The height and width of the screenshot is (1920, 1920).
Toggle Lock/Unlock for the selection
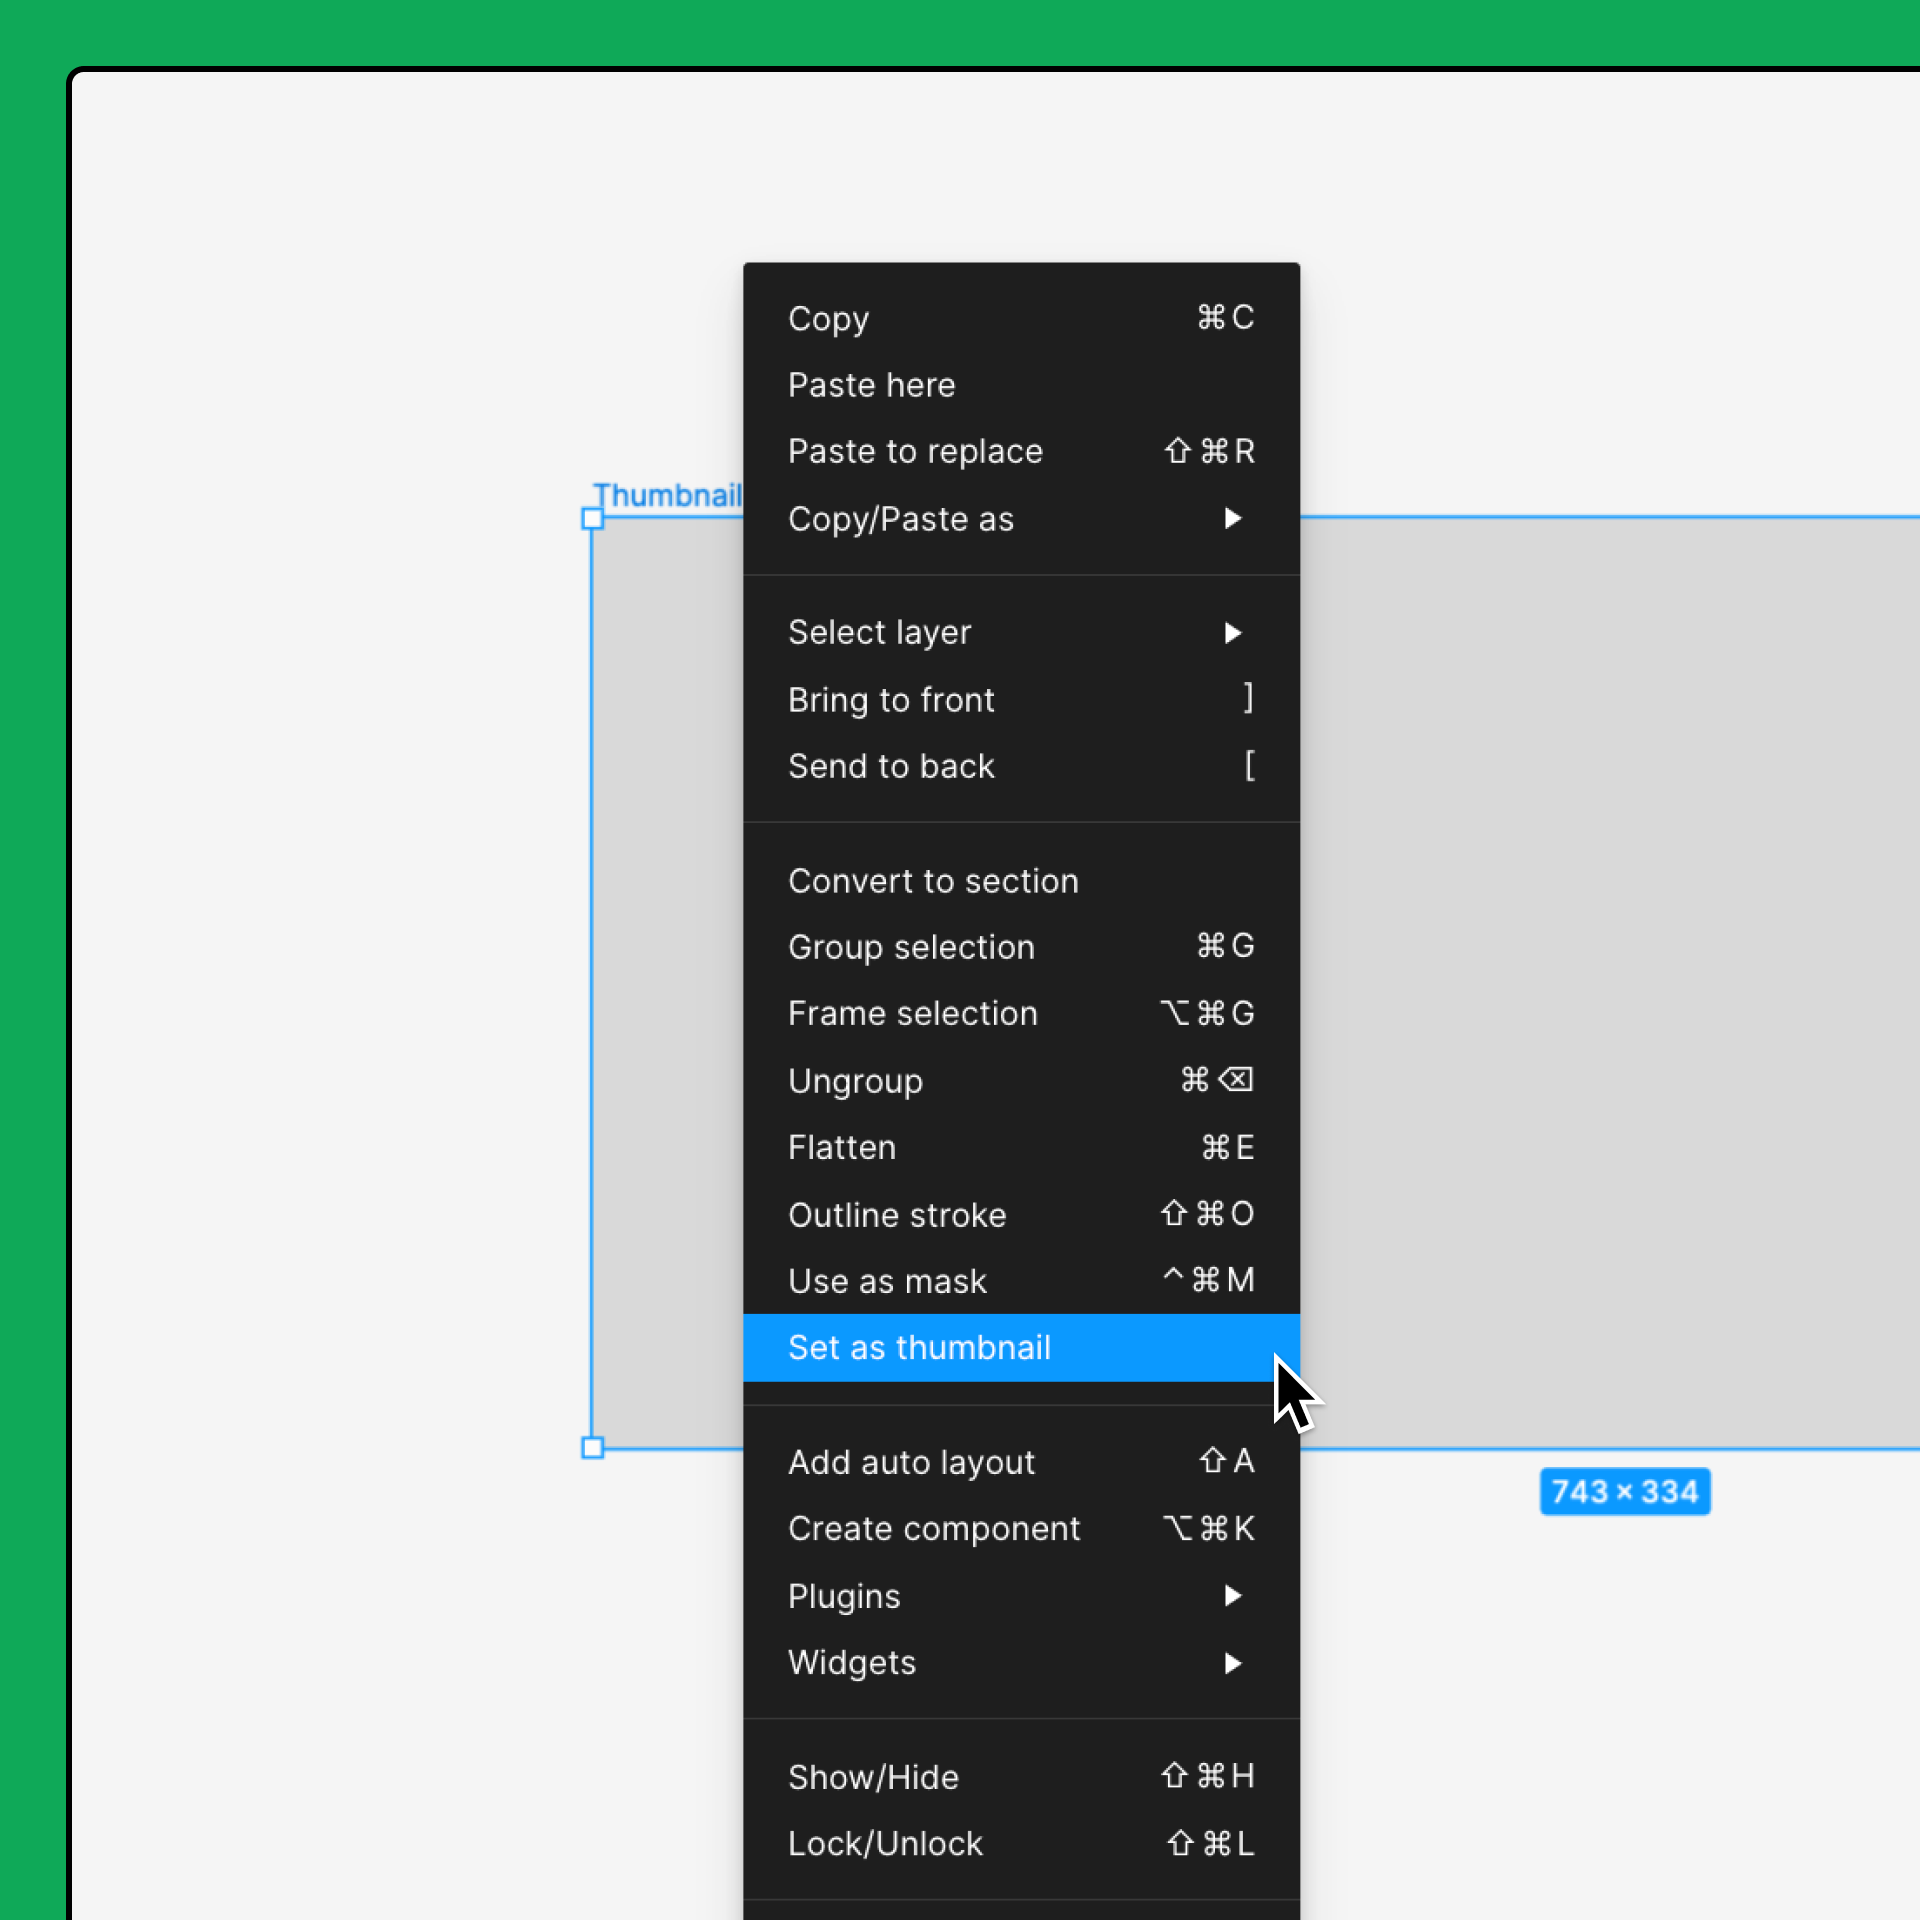[884, 1843]
